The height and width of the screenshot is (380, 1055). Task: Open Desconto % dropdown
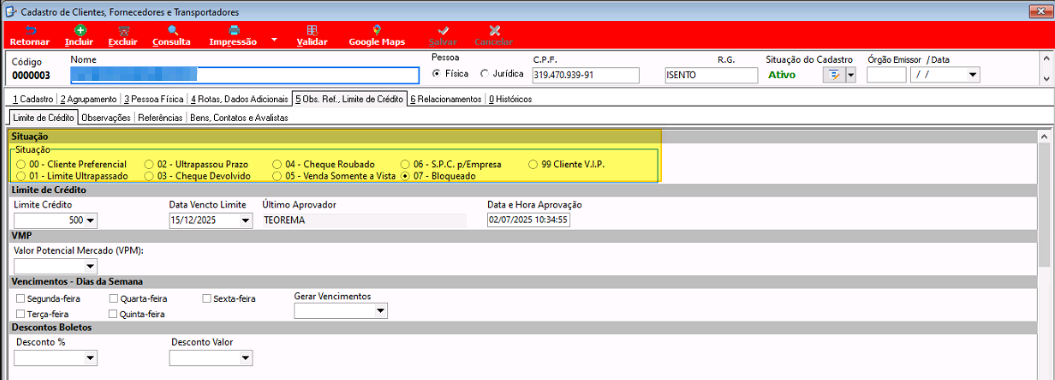tap(91, 359)
